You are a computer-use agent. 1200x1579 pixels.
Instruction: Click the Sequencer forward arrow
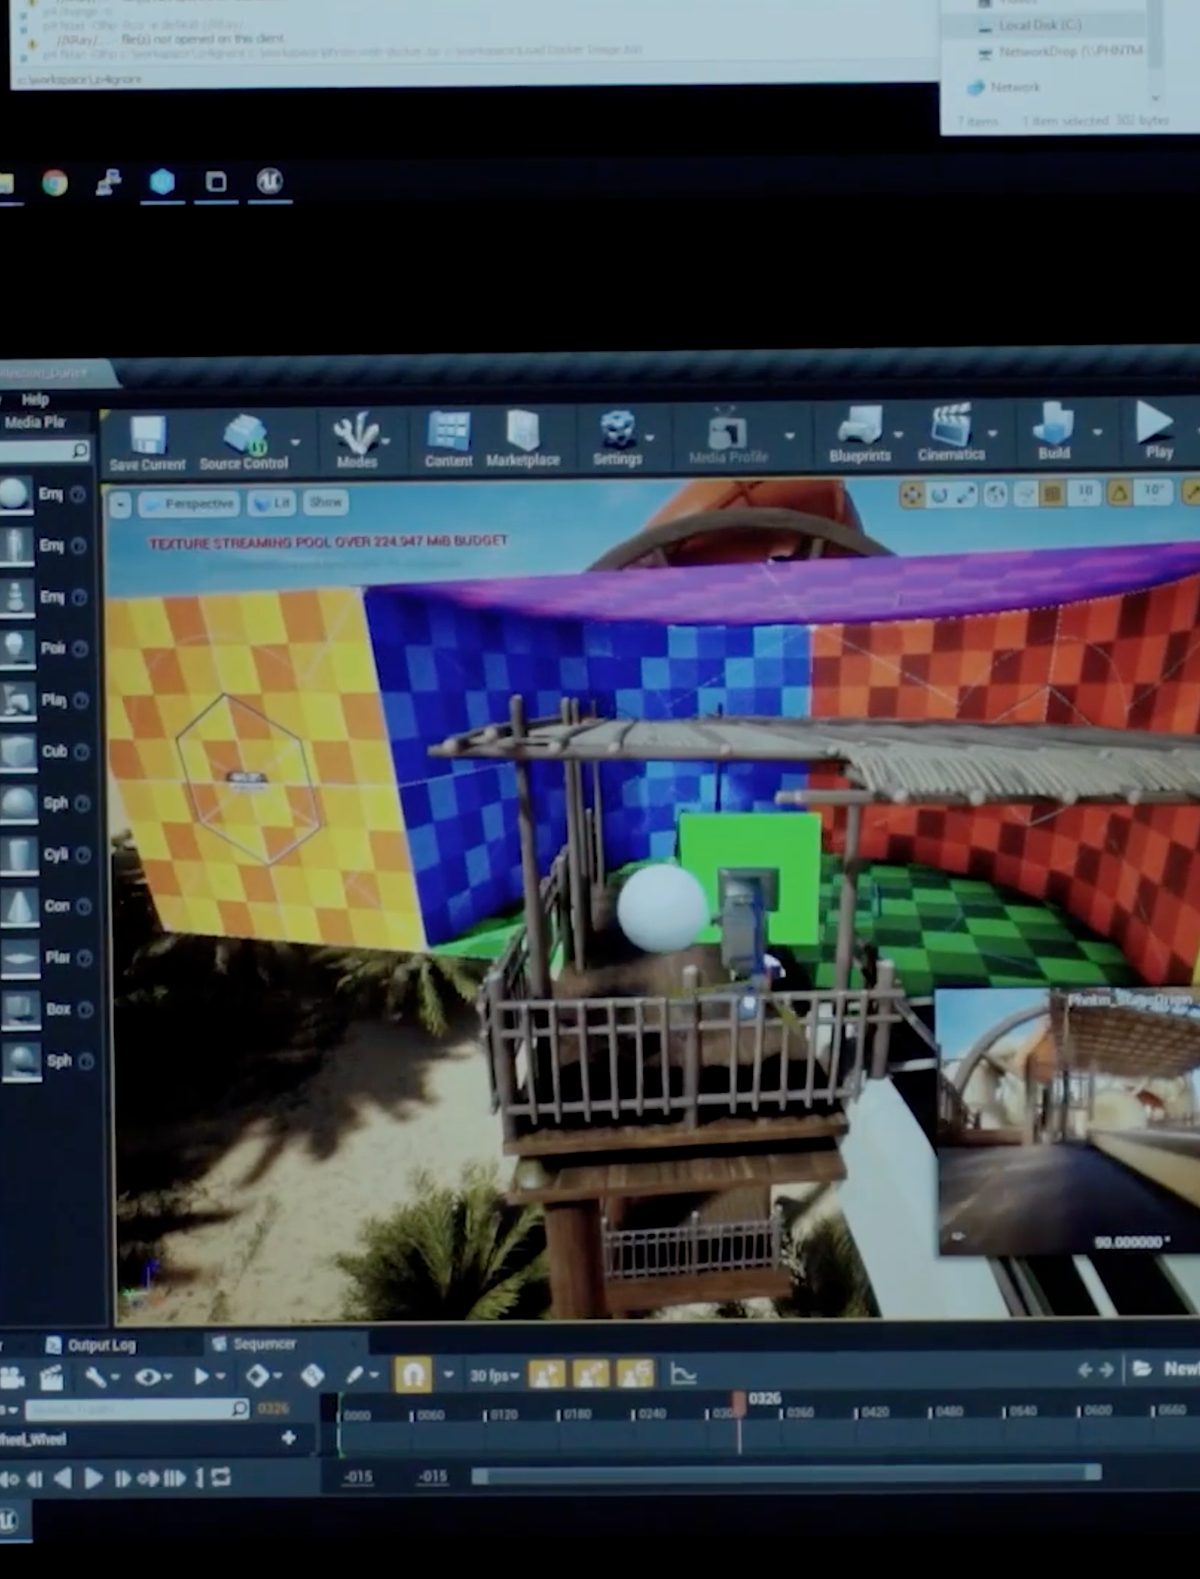[x=1107, y=1370]
